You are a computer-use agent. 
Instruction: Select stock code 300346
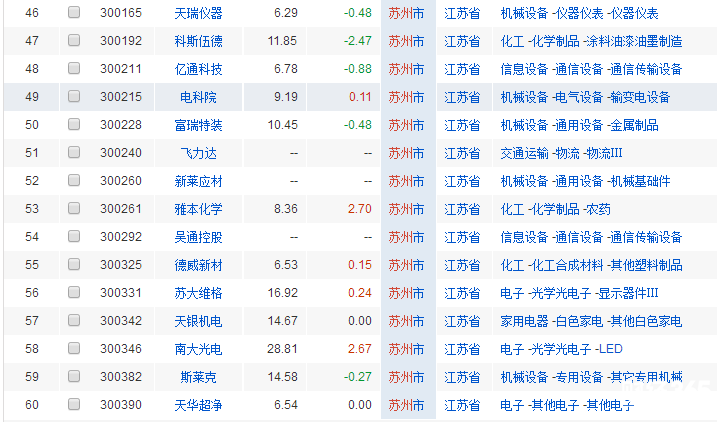point(121,349)
